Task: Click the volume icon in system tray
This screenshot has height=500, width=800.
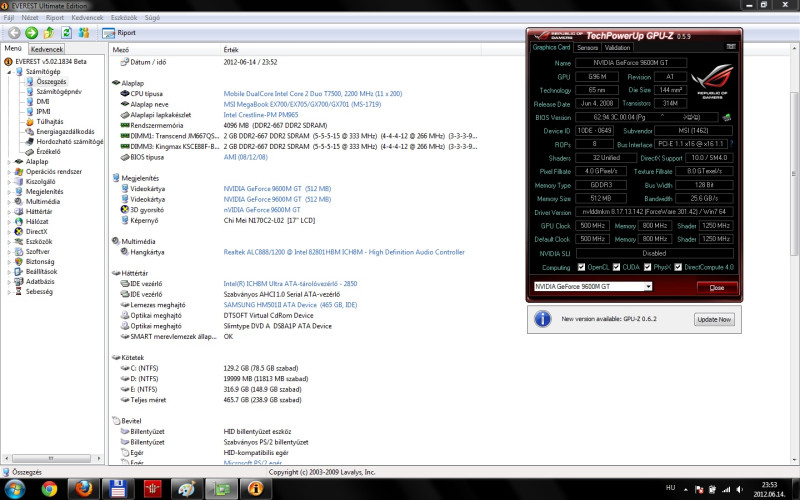Action: tap(740, 490)
